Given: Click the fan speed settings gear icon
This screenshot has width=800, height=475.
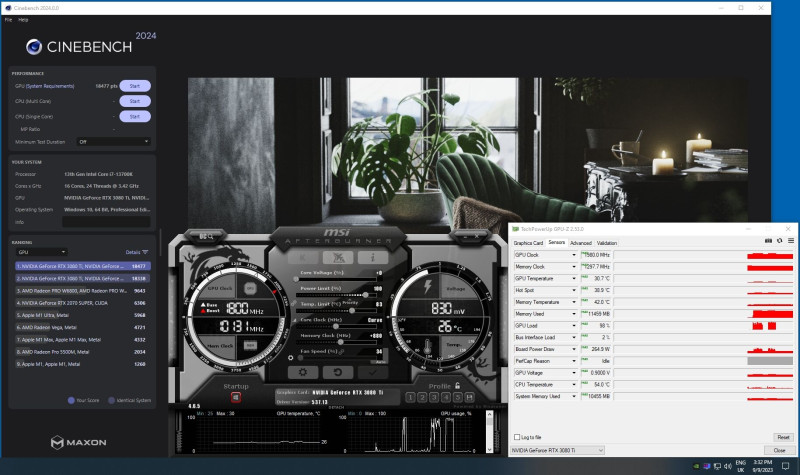Looking at the screenshot, I should (x=291, y=358).
